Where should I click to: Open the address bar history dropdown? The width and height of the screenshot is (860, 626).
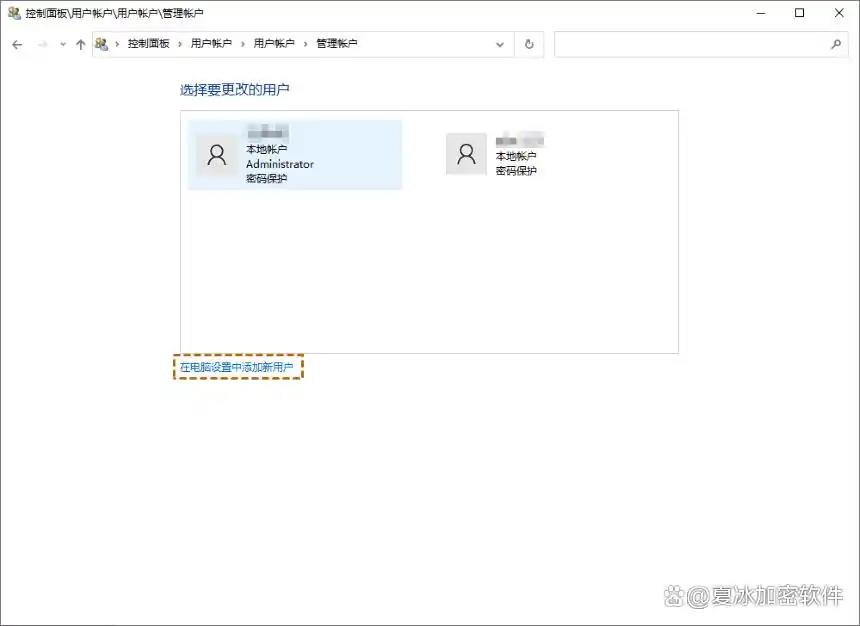[500, 43]
